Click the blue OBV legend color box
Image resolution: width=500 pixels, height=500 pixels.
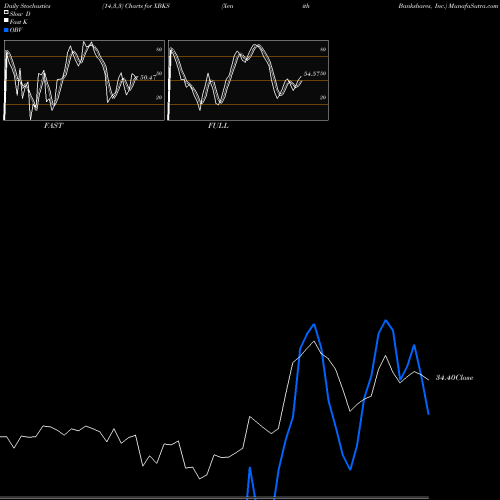[x=6, y=30]
